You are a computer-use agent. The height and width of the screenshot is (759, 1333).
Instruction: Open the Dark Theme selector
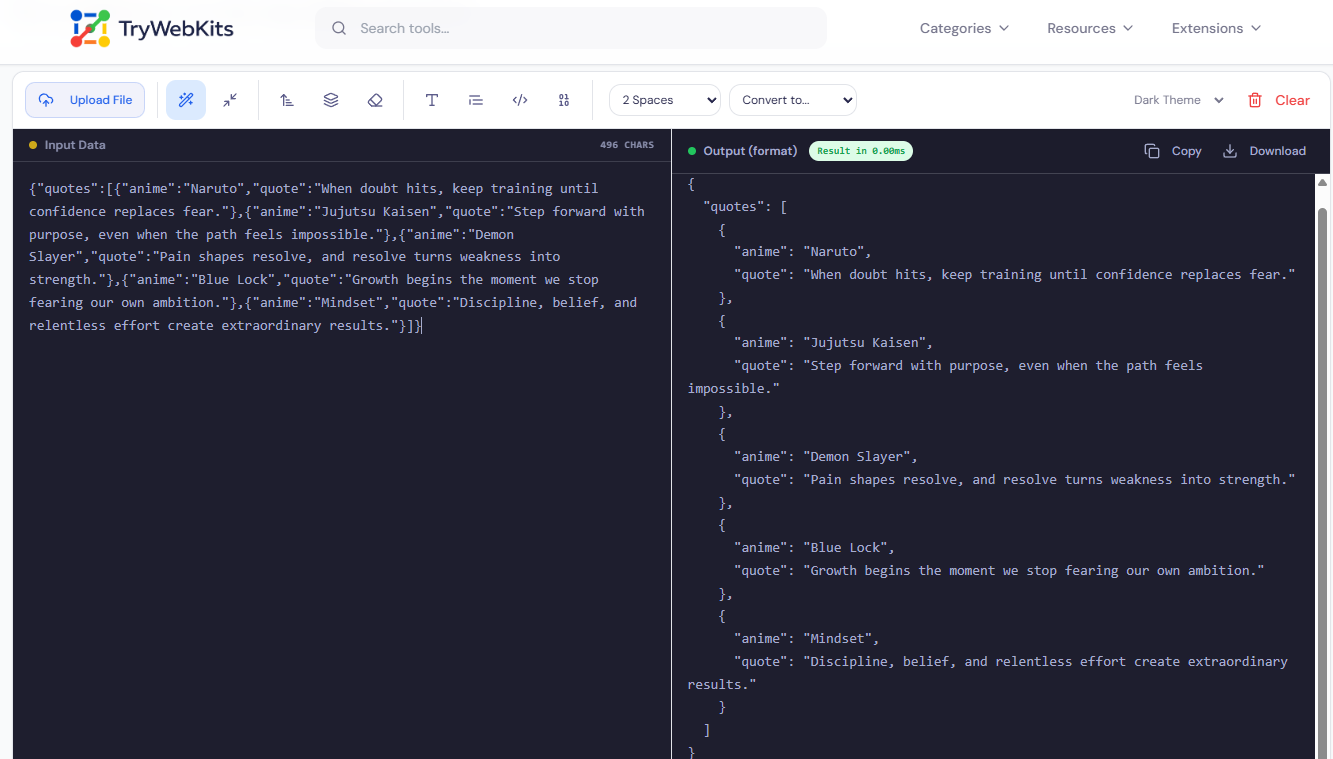[1178, 99]
